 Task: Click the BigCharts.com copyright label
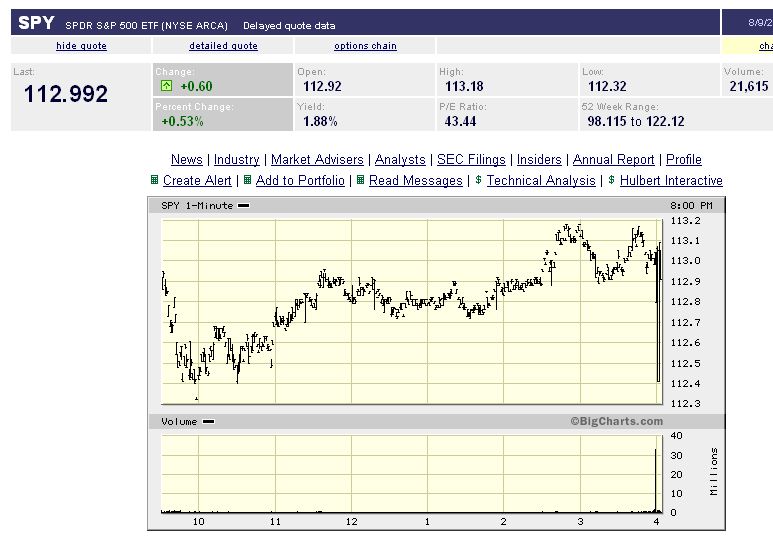pos(617,421)
